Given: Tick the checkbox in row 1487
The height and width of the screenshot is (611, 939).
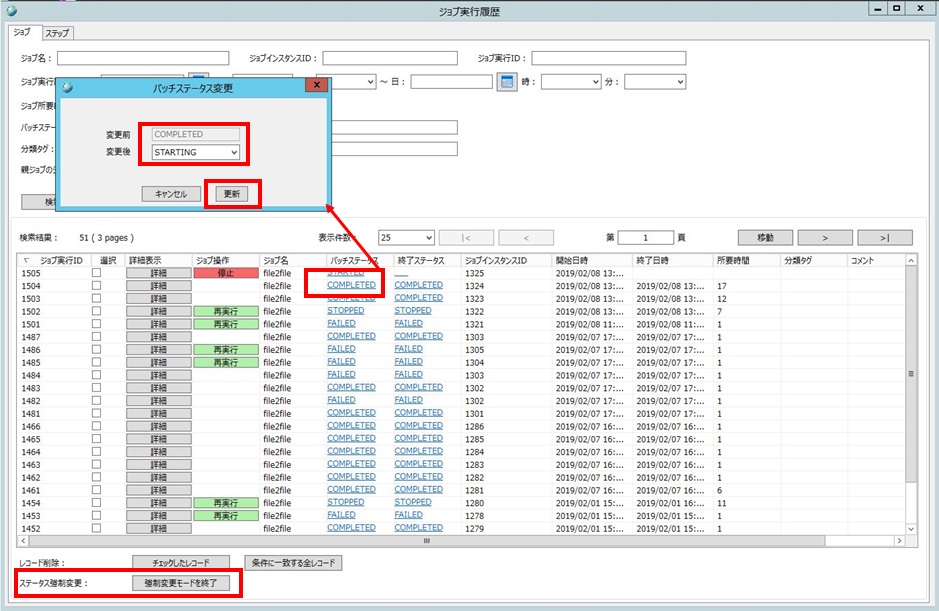Looking at the screenshot, I should click(96, 336).
